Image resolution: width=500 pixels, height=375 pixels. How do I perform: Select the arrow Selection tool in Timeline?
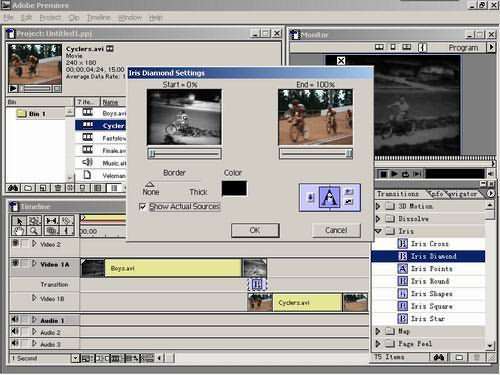[x=19, y=221]
